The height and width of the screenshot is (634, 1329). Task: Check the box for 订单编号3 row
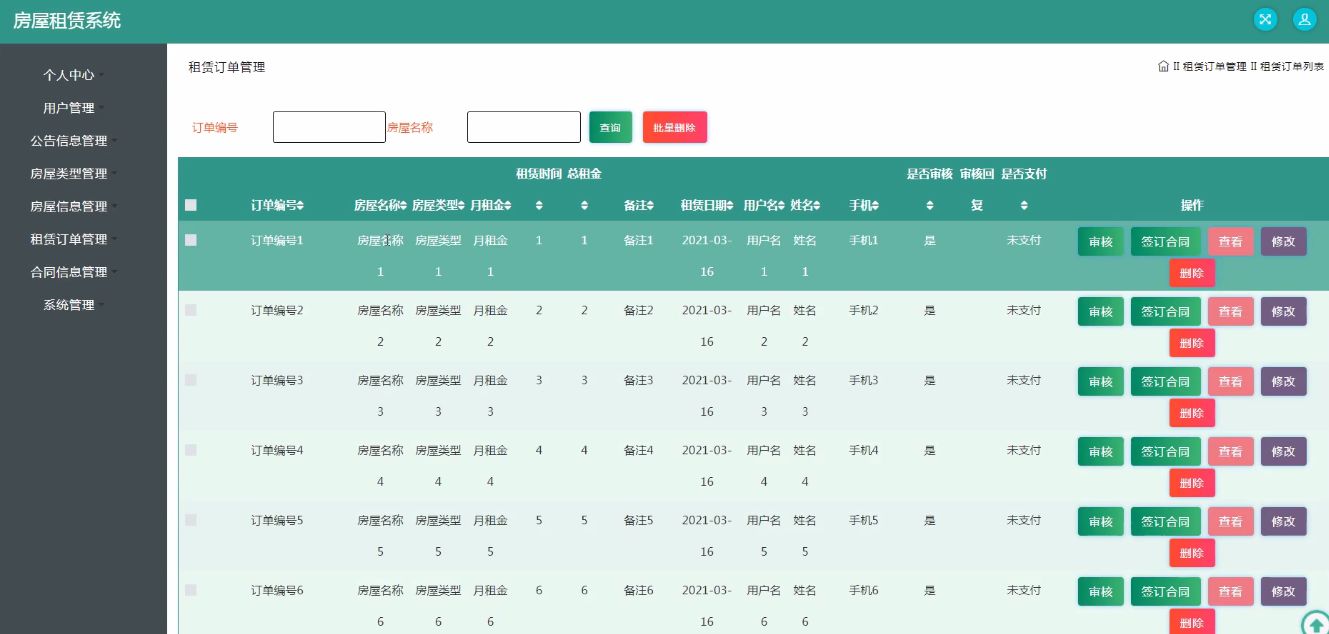tap(191, 380)
